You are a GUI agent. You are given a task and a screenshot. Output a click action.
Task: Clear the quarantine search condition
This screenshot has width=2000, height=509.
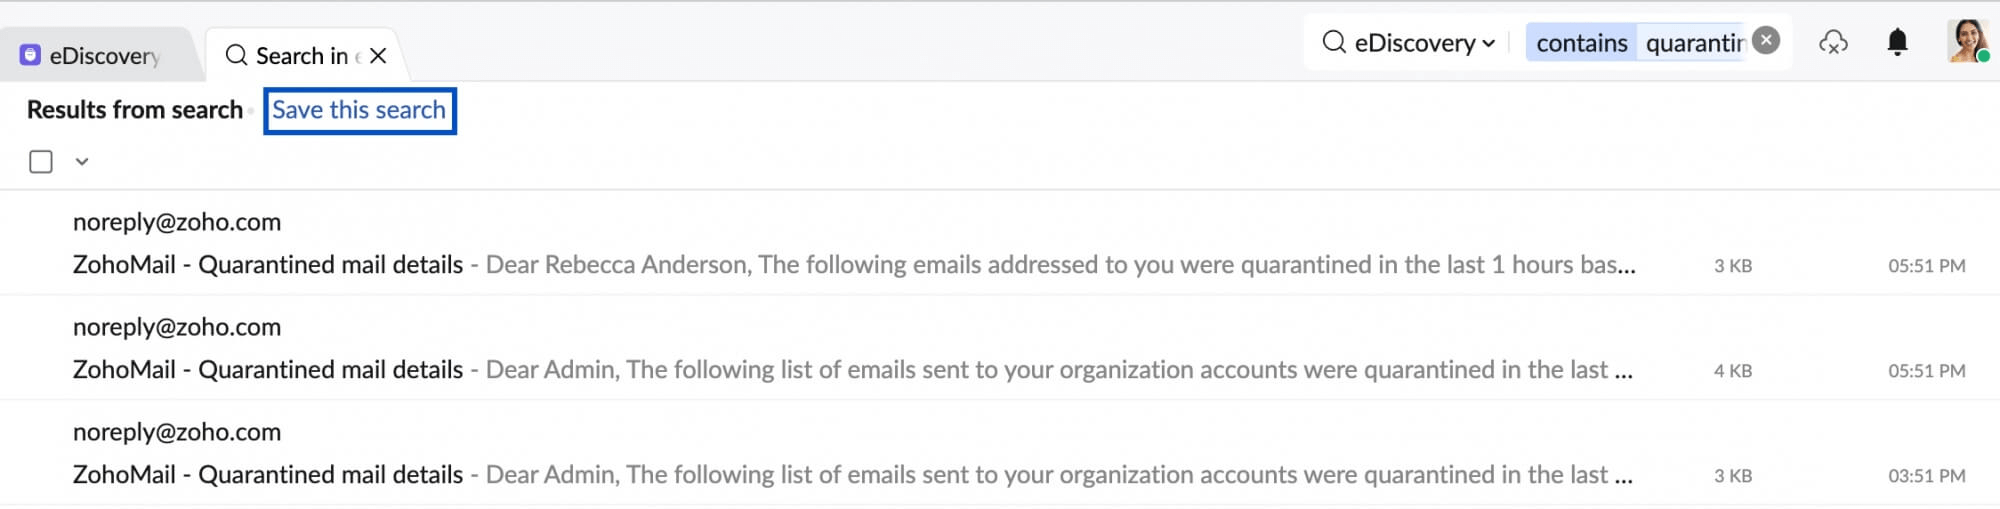[1767, 40]
